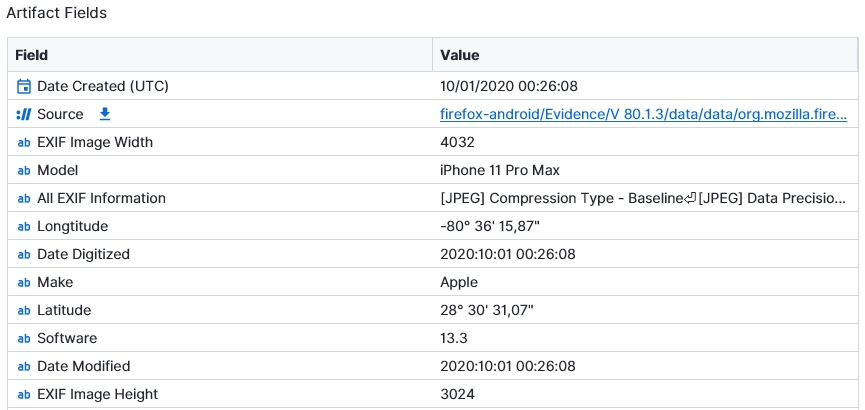Click the calendar icon beside Date Created
Viewport: 865px width, 410px height.
click(24, 86)
